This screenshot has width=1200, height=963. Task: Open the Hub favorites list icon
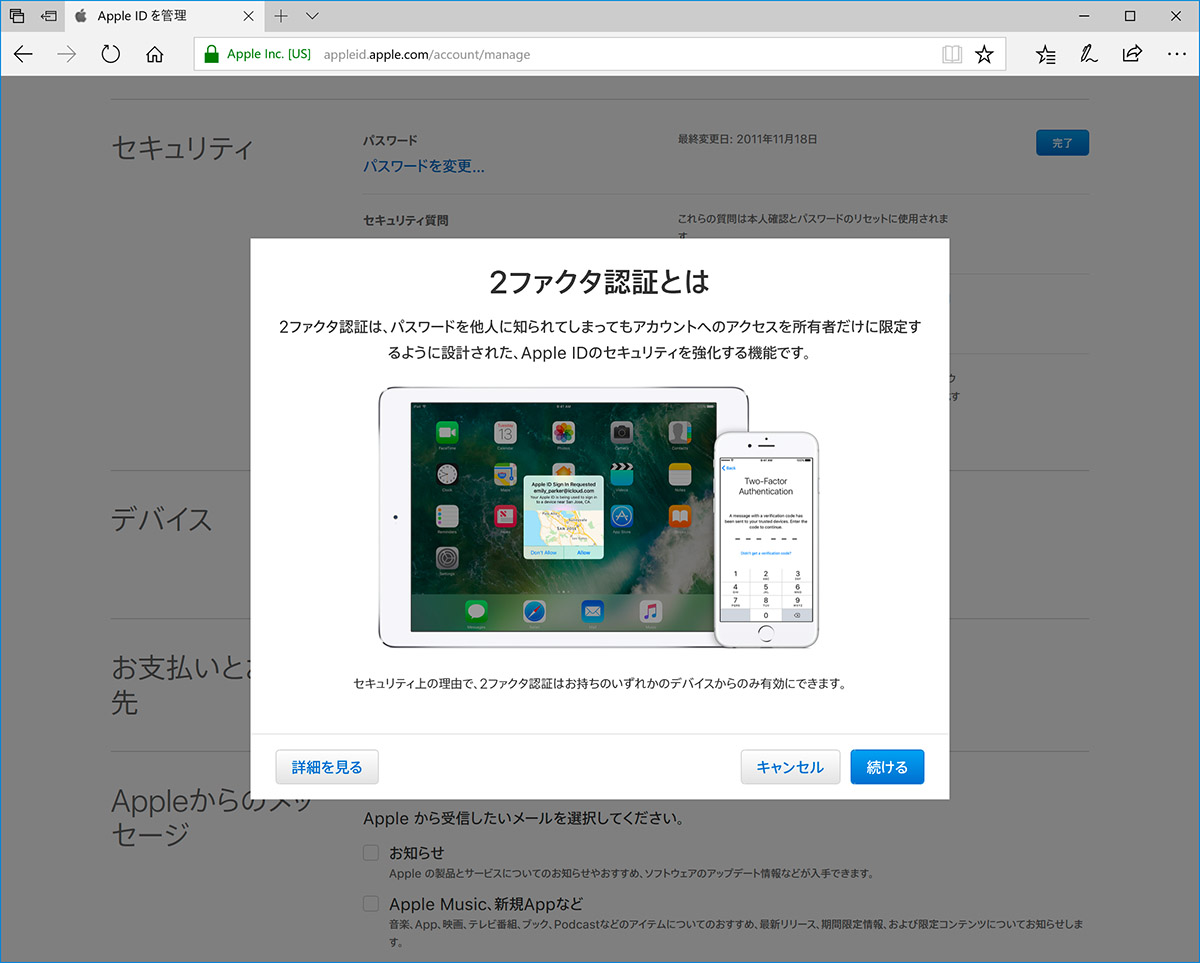click(1046, 54)
